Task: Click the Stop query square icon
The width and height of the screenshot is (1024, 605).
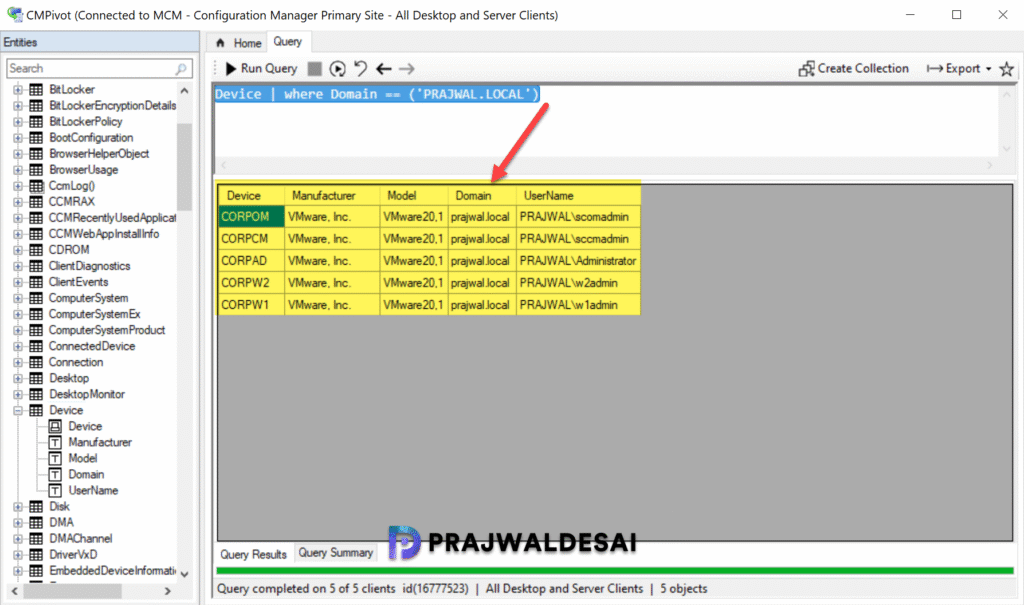Action: coord(315,69)
